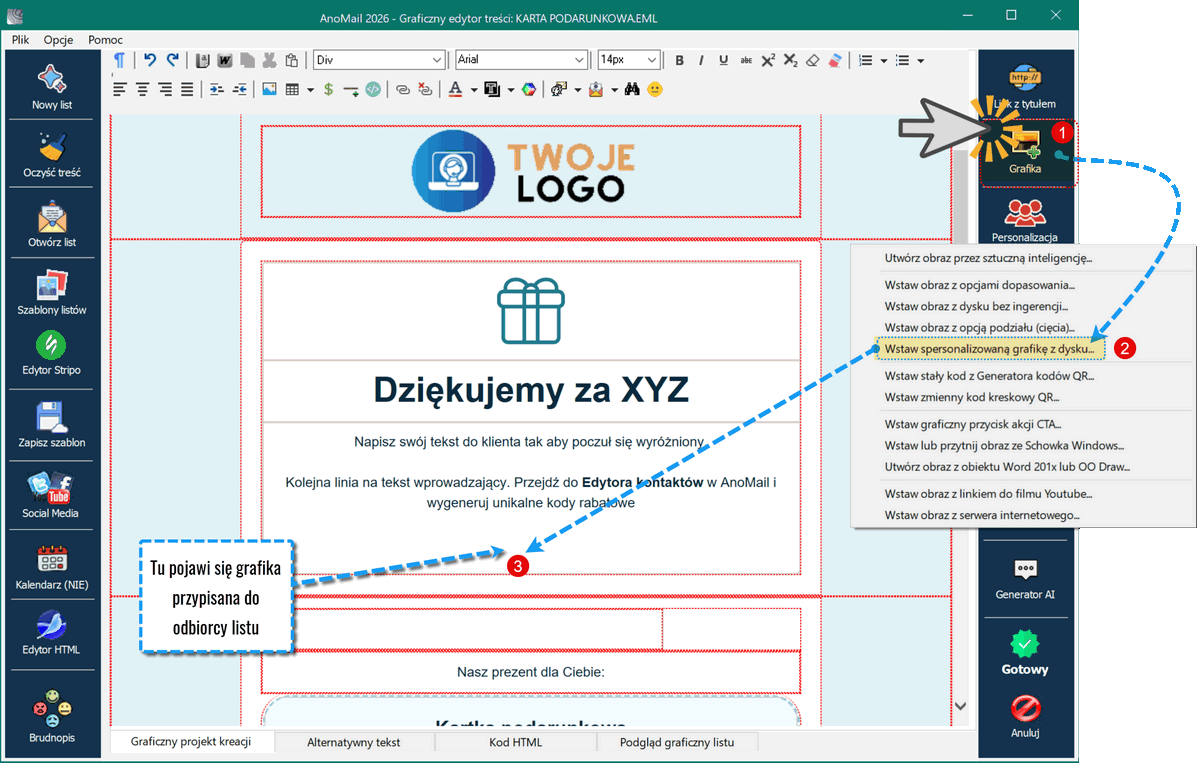Select Wstaw obraz z serwera internetowego
The height and width of the screenshot is (763, 1200).
pyautogui.click(x=982, y=515)
